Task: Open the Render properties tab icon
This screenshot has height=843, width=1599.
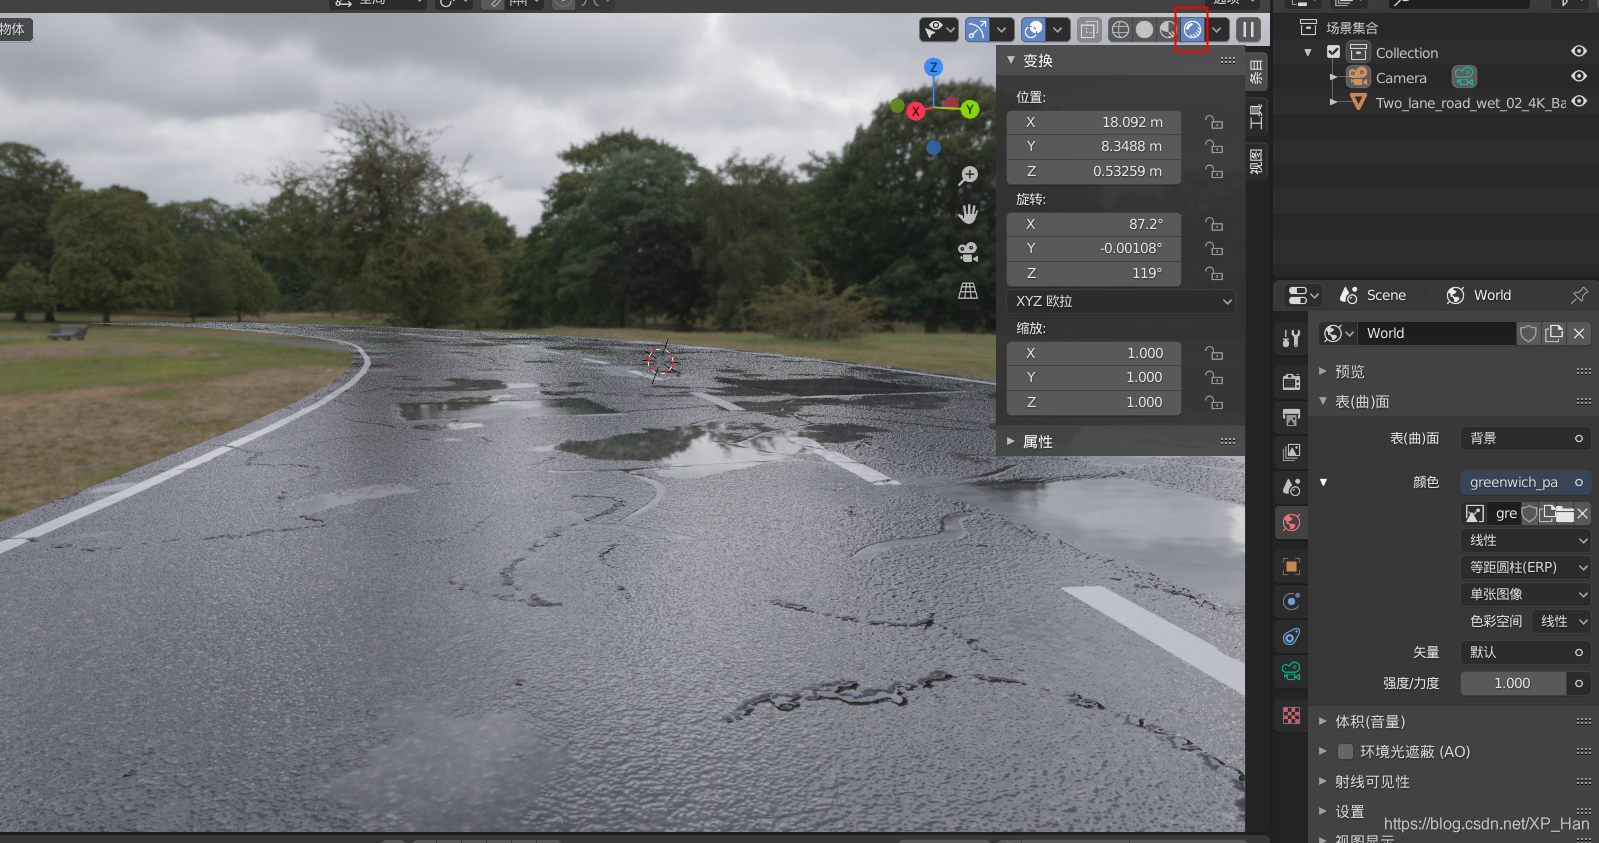Action: (1292, 381)
